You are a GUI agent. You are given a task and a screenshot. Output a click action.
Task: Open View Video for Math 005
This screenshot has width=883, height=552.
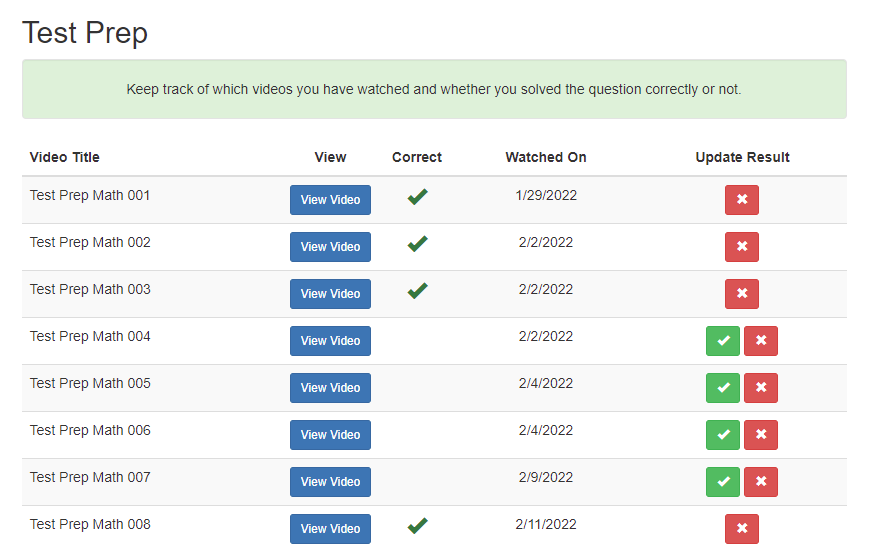(331, 388)
